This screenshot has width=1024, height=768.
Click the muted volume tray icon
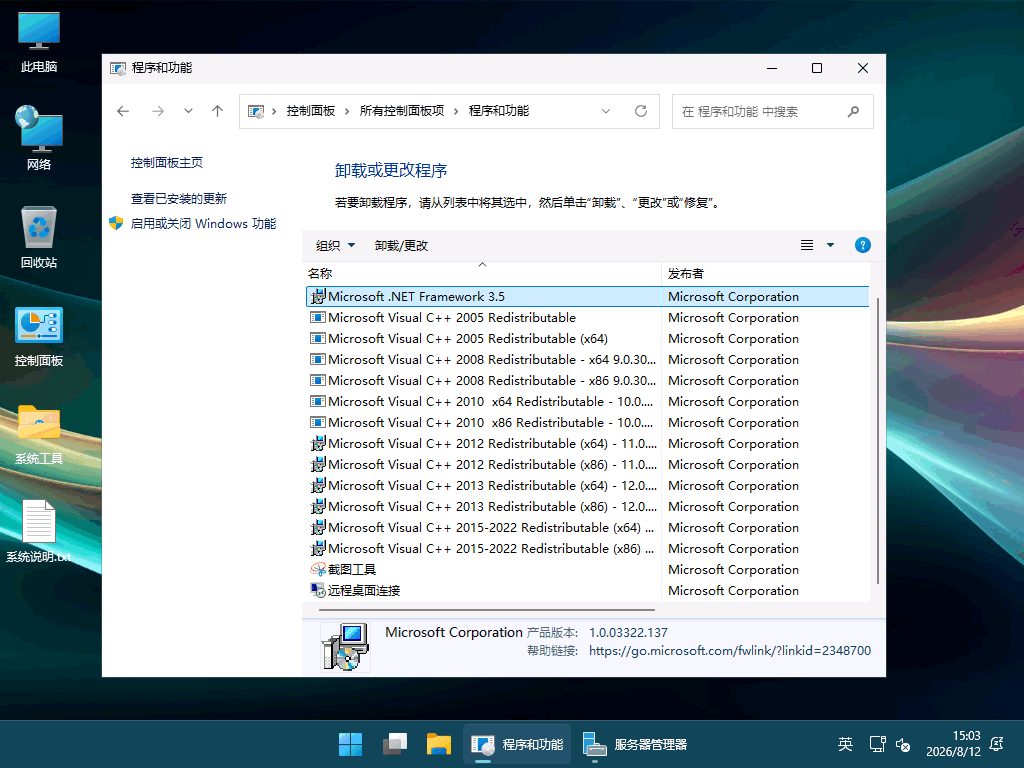903,744
